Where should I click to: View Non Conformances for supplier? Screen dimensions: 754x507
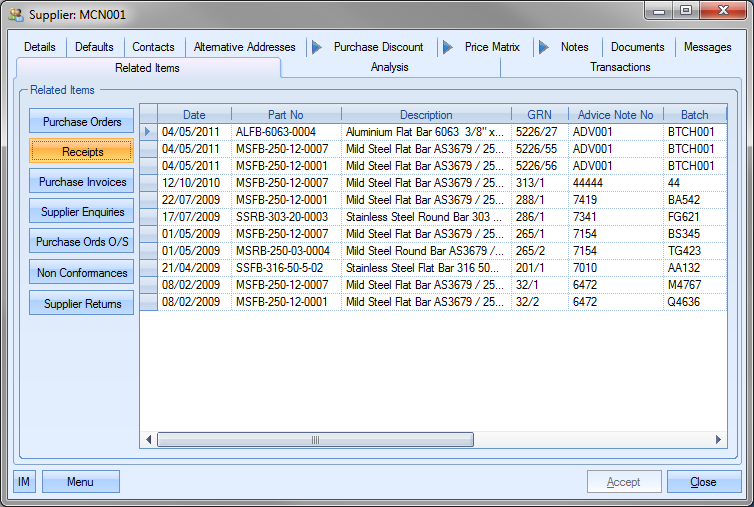click(x=82, y=273)
